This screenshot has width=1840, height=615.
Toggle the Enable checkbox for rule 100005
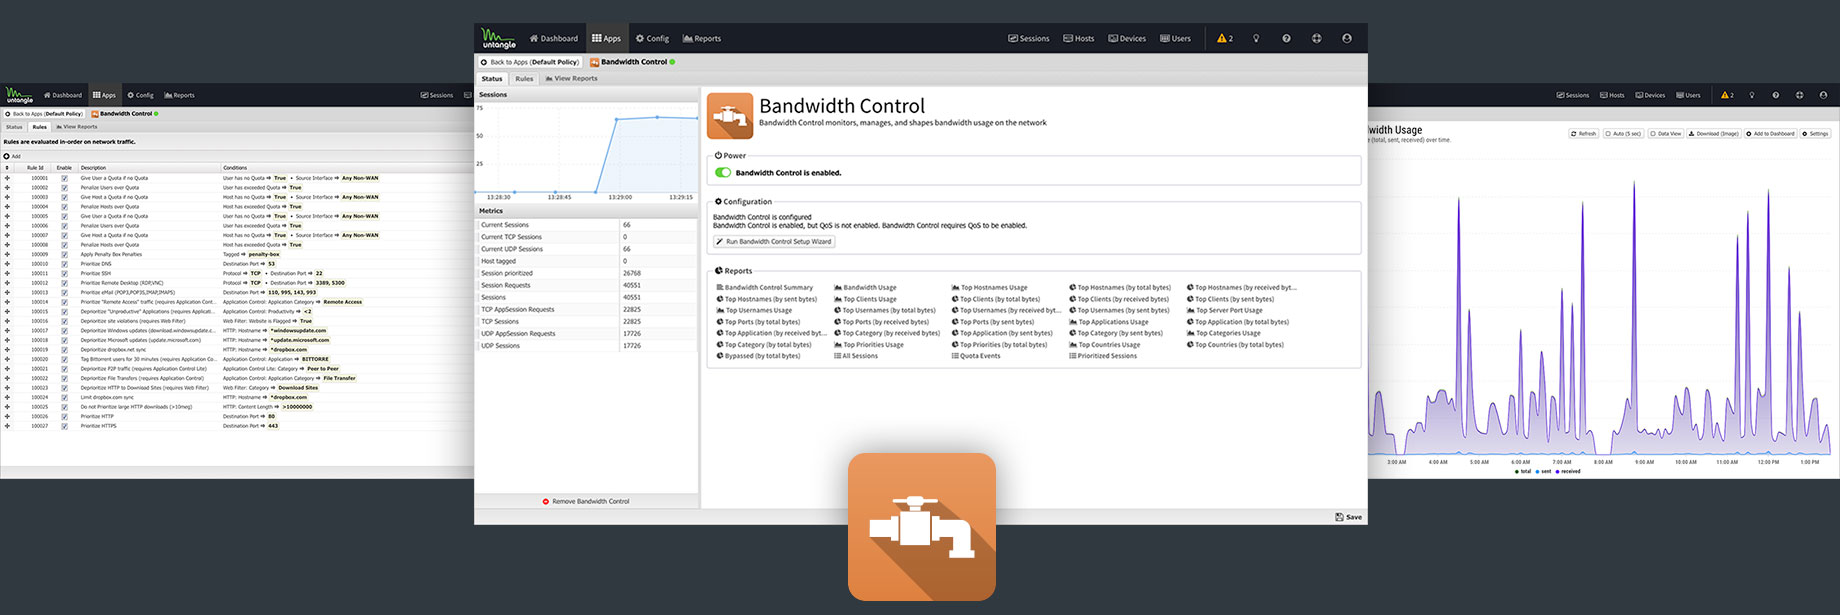[x=65, y=216]
